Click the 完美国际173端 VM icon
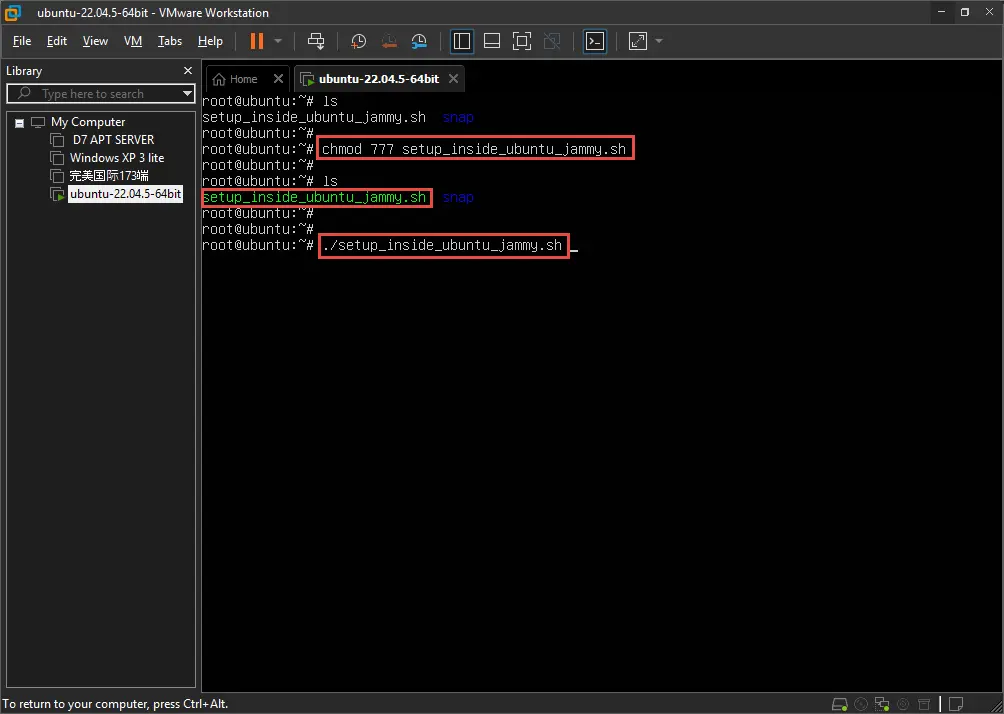This screenshot has width=1004, height=714. (58, 175)
